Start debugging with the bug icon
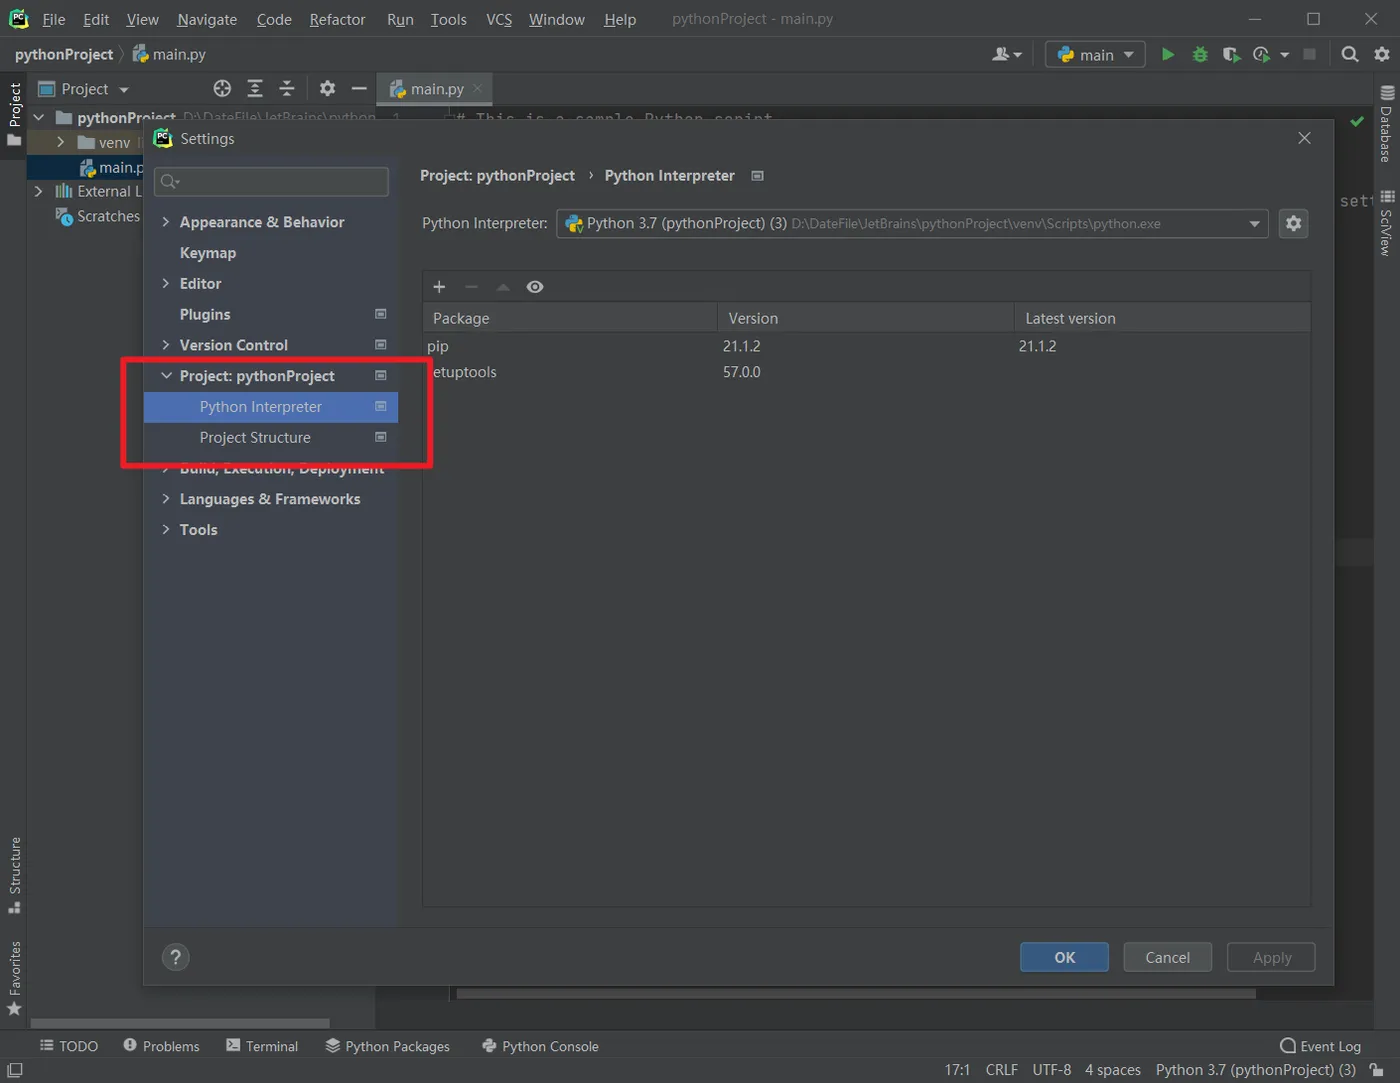This screenshot has height=1083, width=1400. (1200, 54)
